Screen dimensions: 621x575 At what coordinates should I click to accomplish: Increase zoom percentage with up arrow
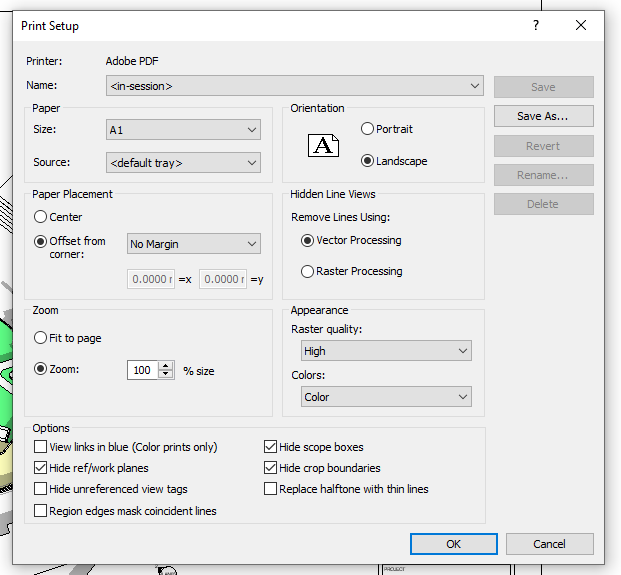click(166, 366)
